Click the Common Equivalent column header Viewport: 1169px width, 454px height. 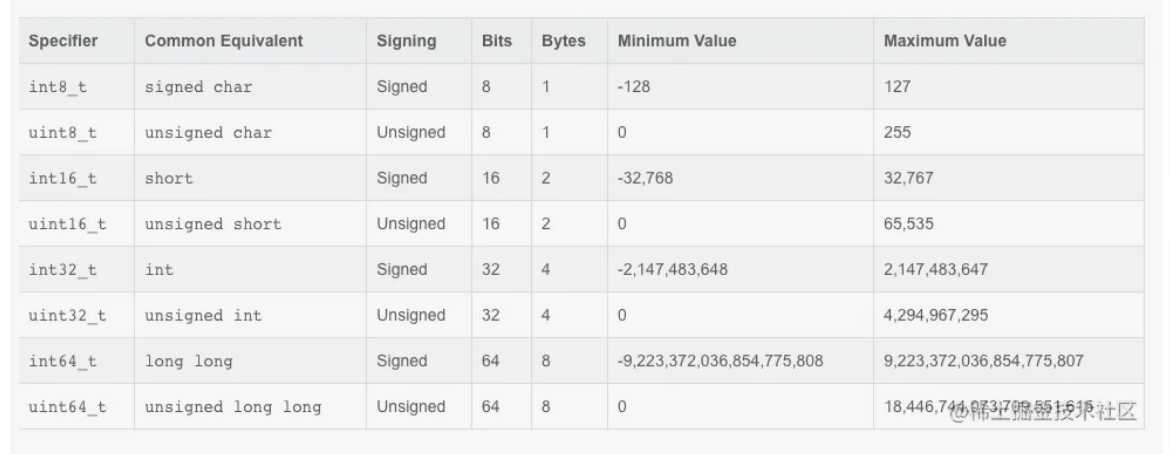coord(223,41)
